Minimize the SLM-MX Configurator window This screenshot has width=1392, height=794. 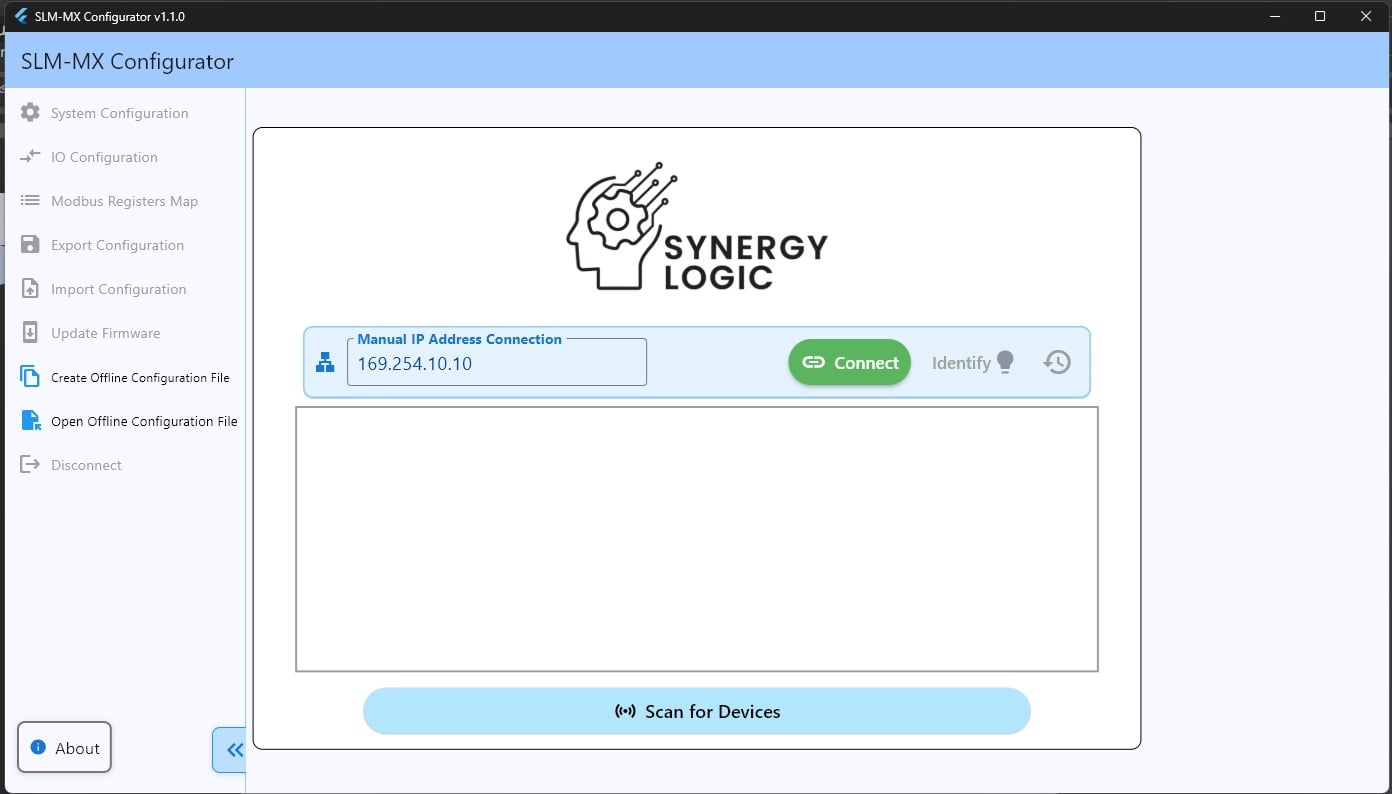tap(1275, 16)
